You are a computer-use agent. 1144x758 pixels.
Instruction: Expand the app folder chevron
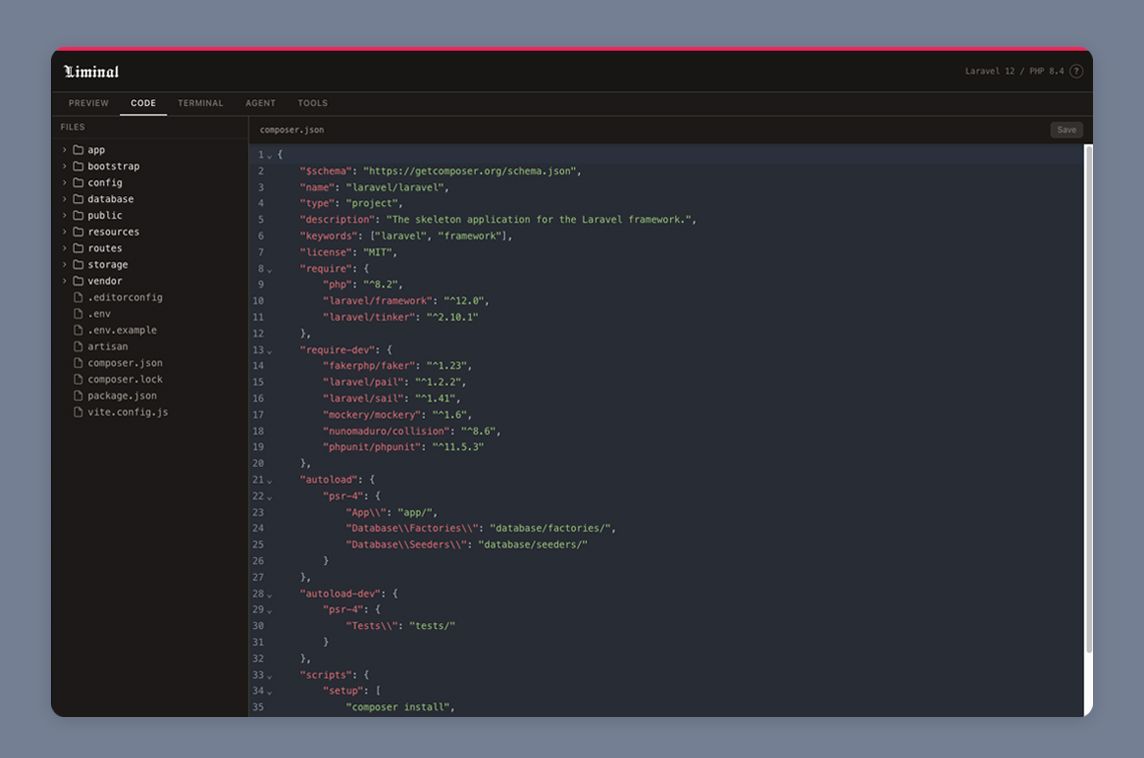[64, 150]
